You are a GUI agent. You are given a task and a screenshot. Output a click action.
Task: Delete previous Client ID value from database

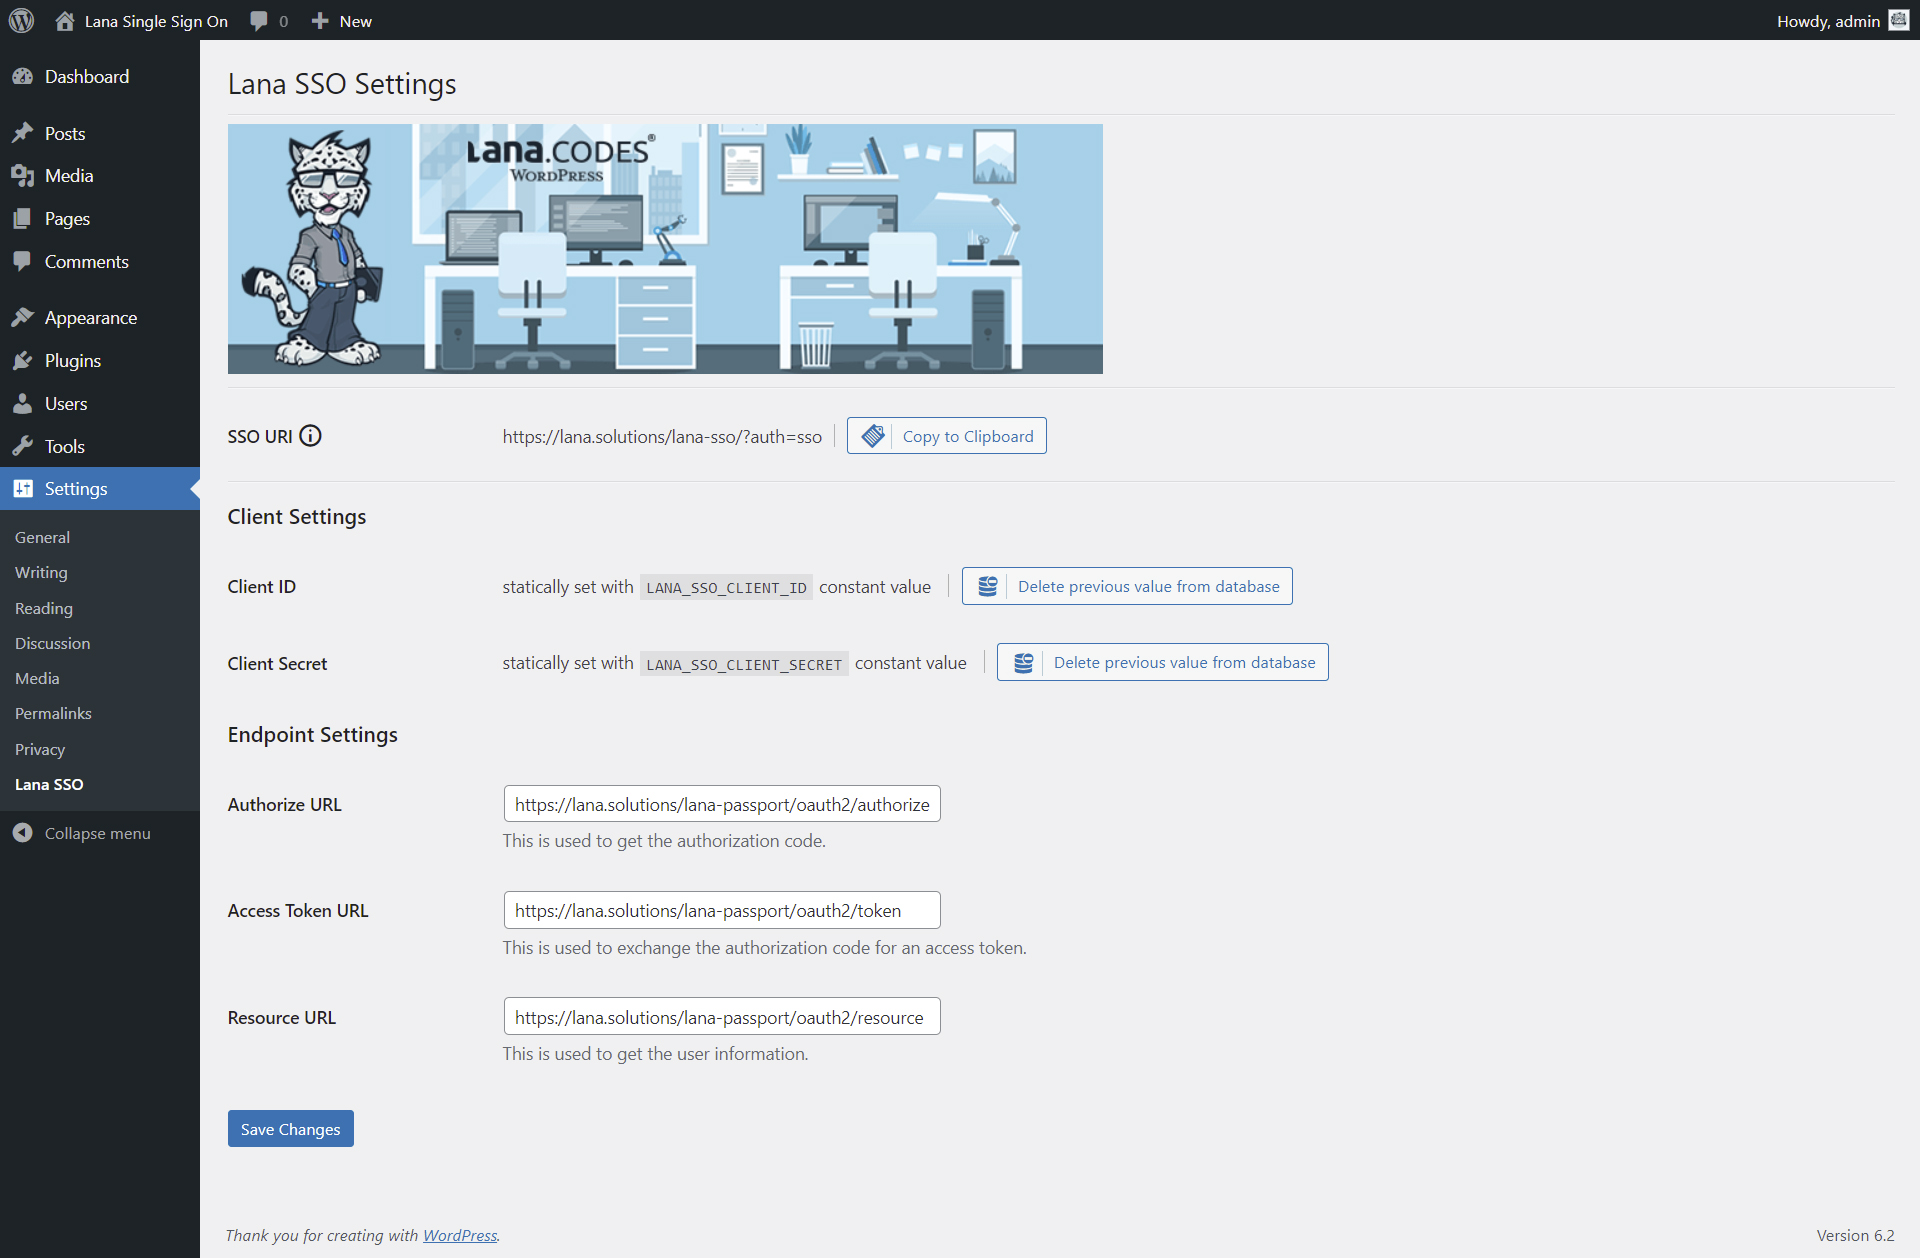tap(1127, 586)
